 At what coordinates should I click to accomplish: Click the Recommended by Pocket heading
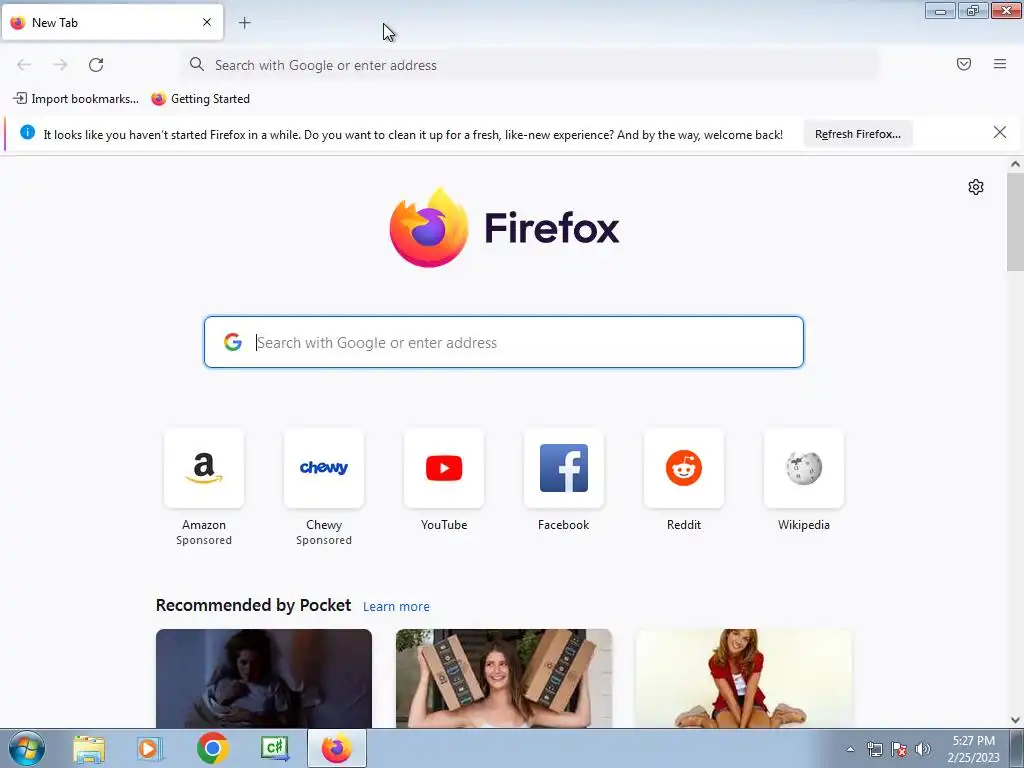(x=253, y=605)
